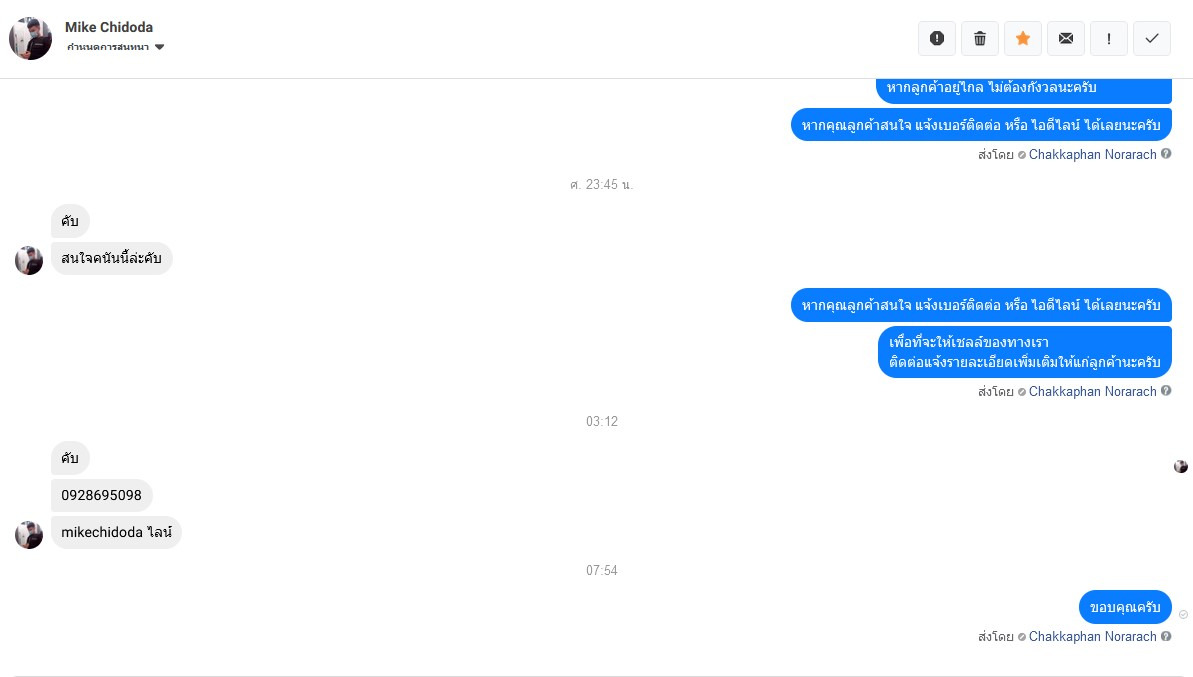Open Chakkaphan Norarach link under middle messages
This screenshot has height=677, width=1193.
(1093, 392)
